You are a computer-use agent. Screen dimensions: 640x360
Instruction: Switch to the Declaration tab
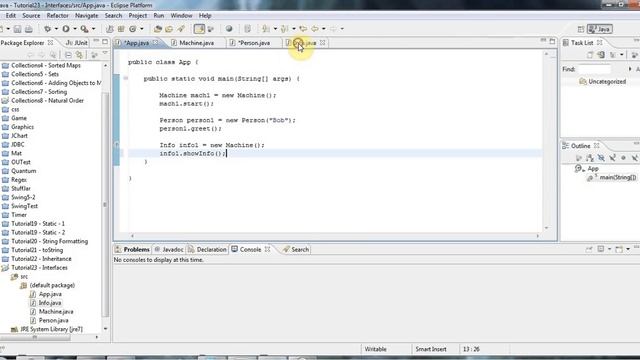coord(207,249)
